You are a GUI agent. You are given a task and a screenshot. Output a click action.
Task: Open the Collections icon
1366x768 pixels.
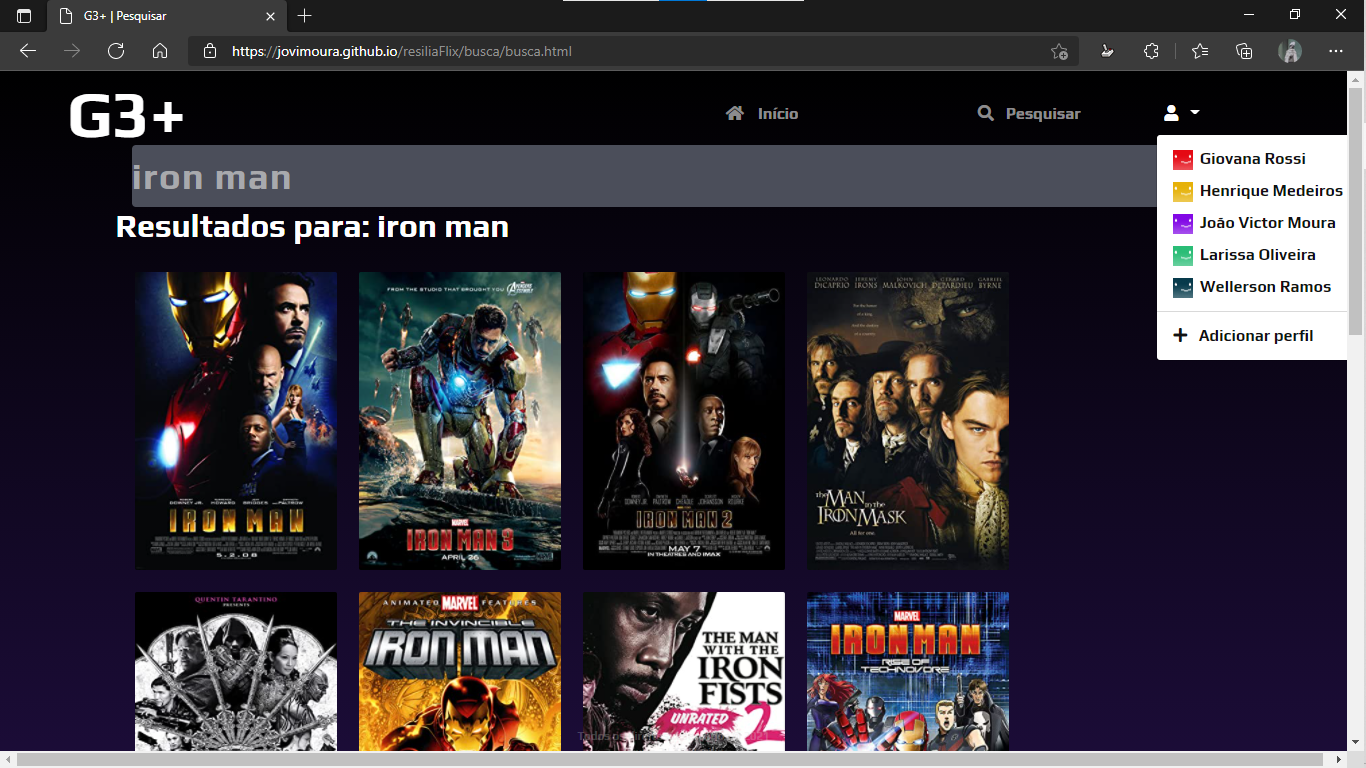point(1244,51)
